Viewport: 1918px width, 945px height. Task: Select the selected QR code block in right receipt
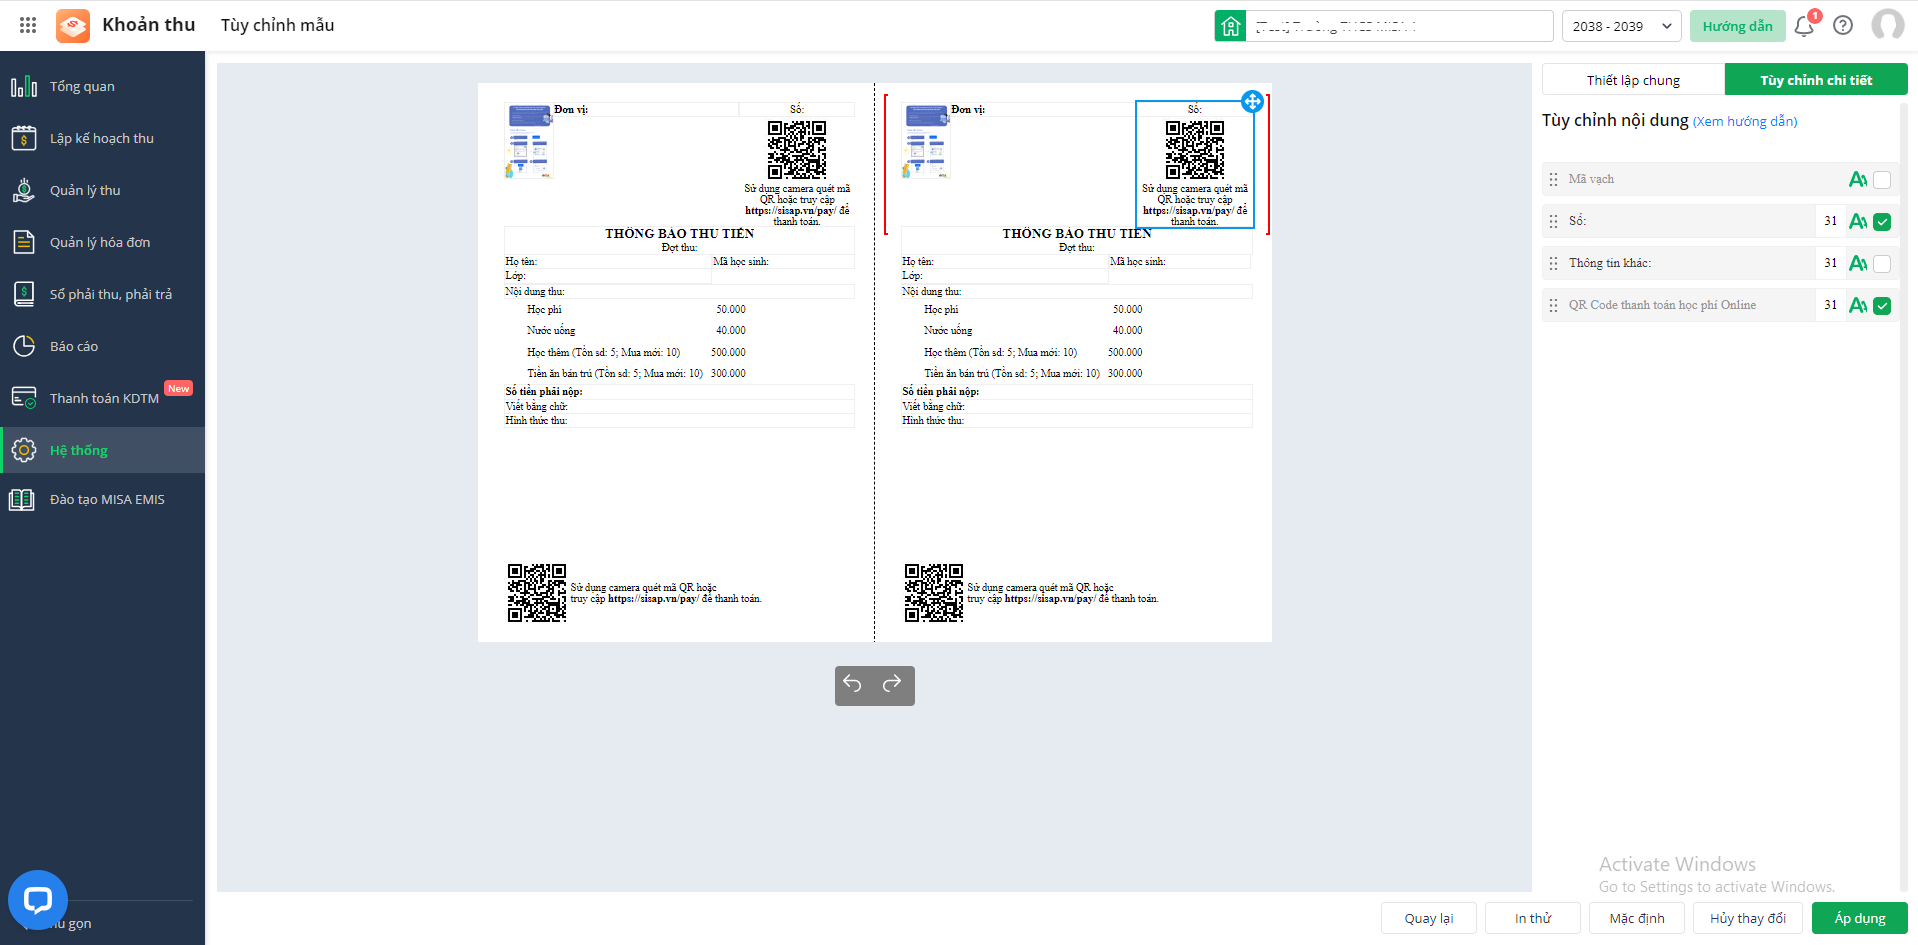click(1195, 164)
